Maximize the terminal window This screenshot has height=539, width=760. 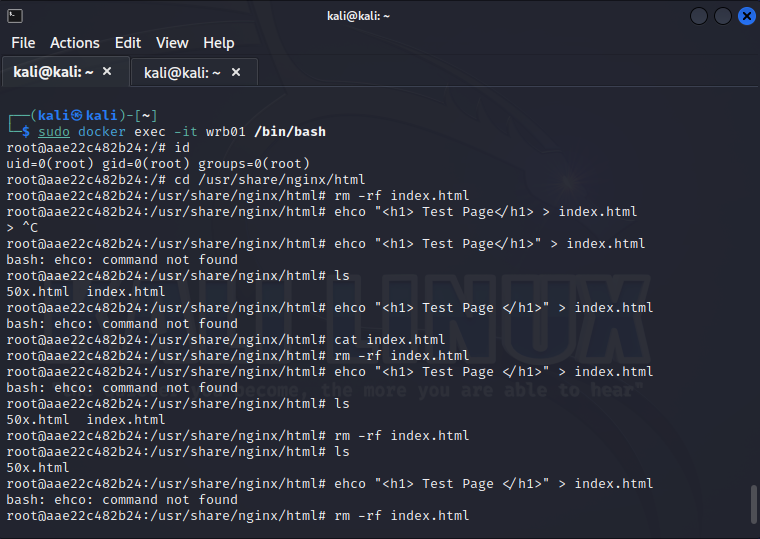click(x=723, y=16)
